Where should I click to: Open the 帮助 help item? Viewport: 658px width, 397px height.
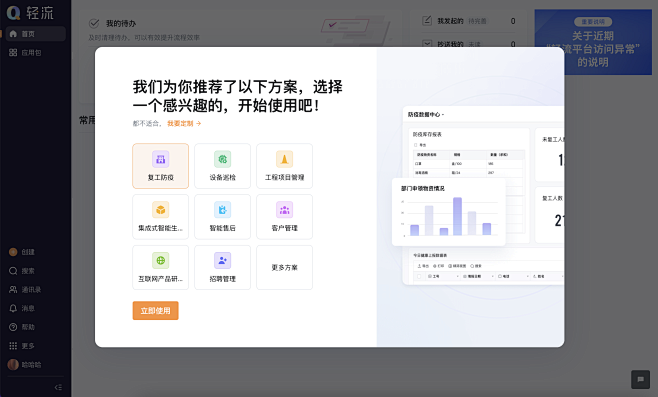coord(22,327)
